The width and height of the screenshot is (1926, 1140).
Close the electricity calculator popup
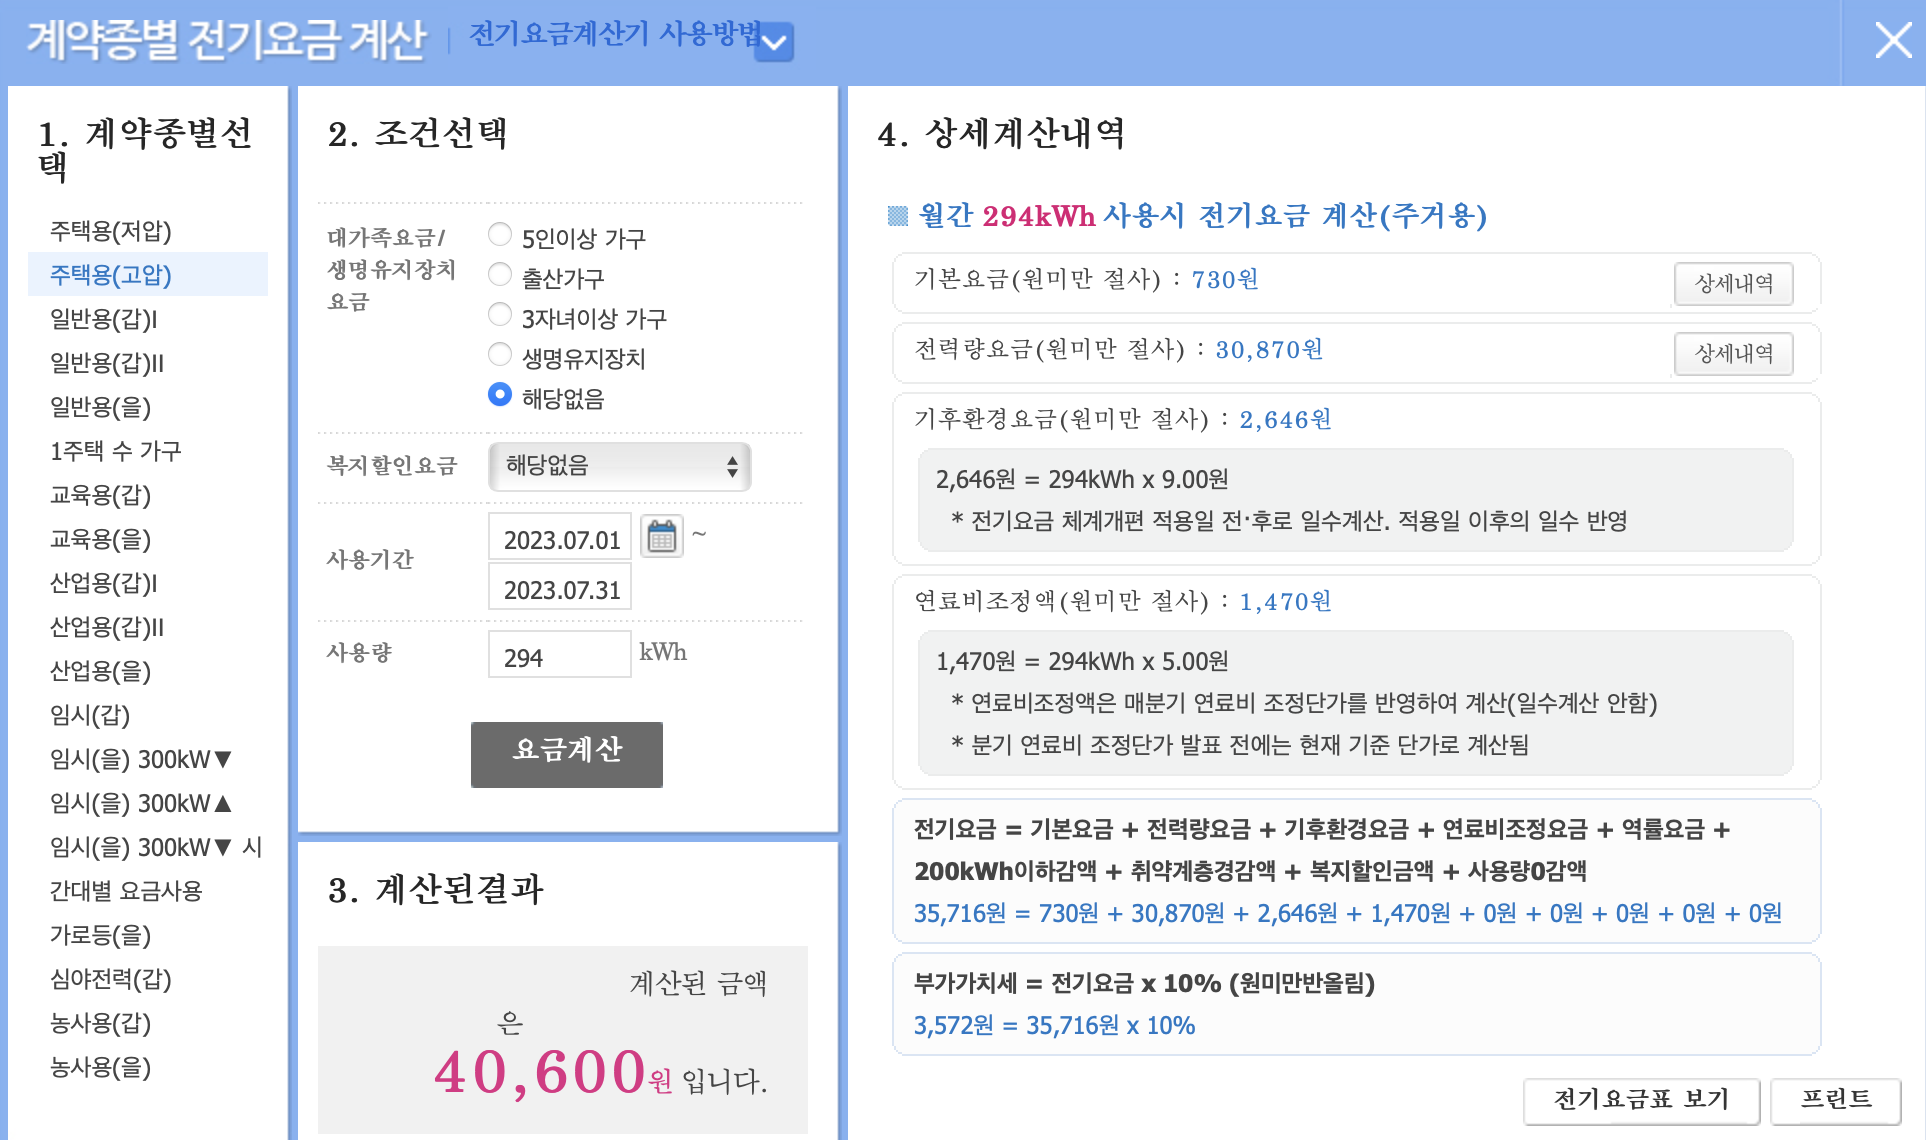(1892, 41)
